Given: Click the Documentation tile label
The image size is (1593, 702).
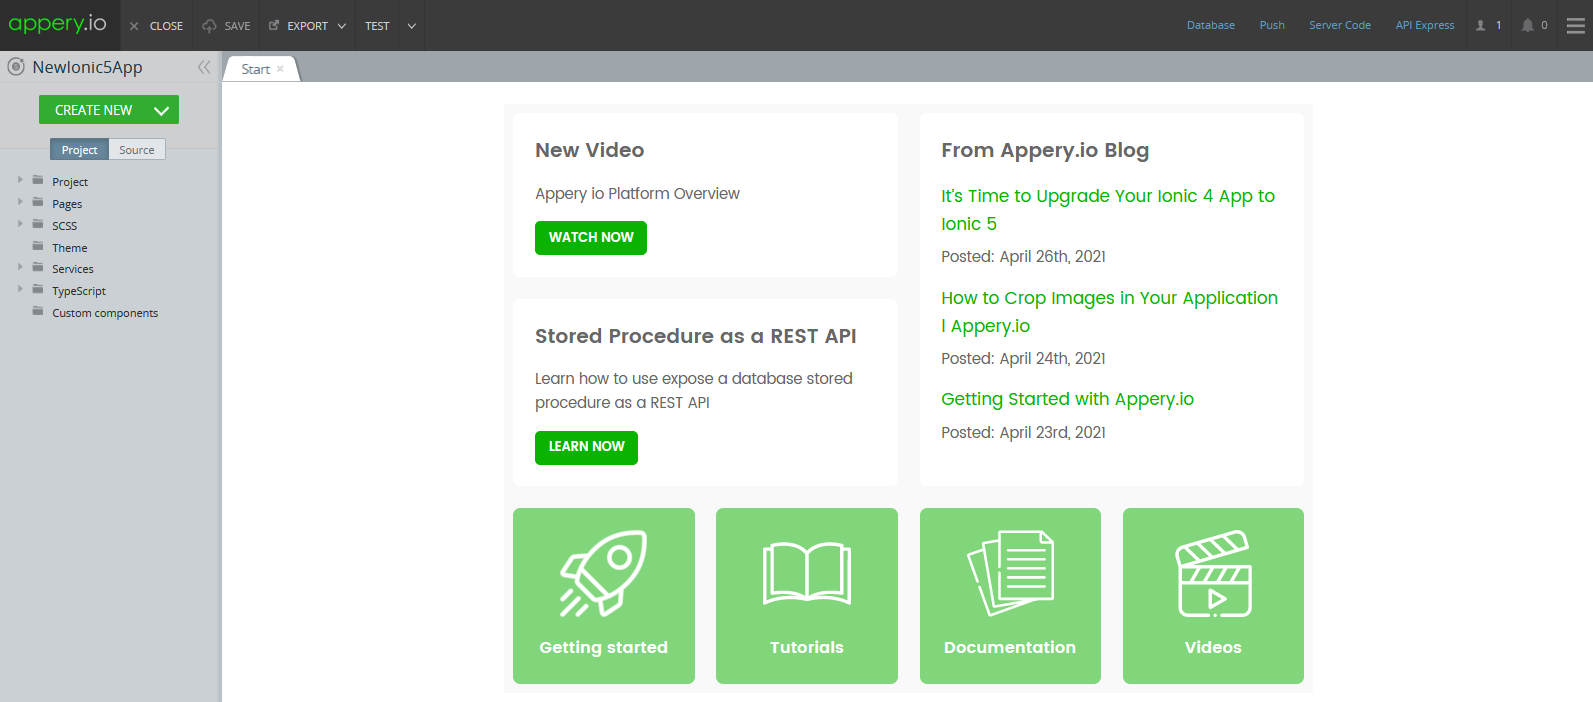Looking at the screenshot, I should coord(1010,647).
